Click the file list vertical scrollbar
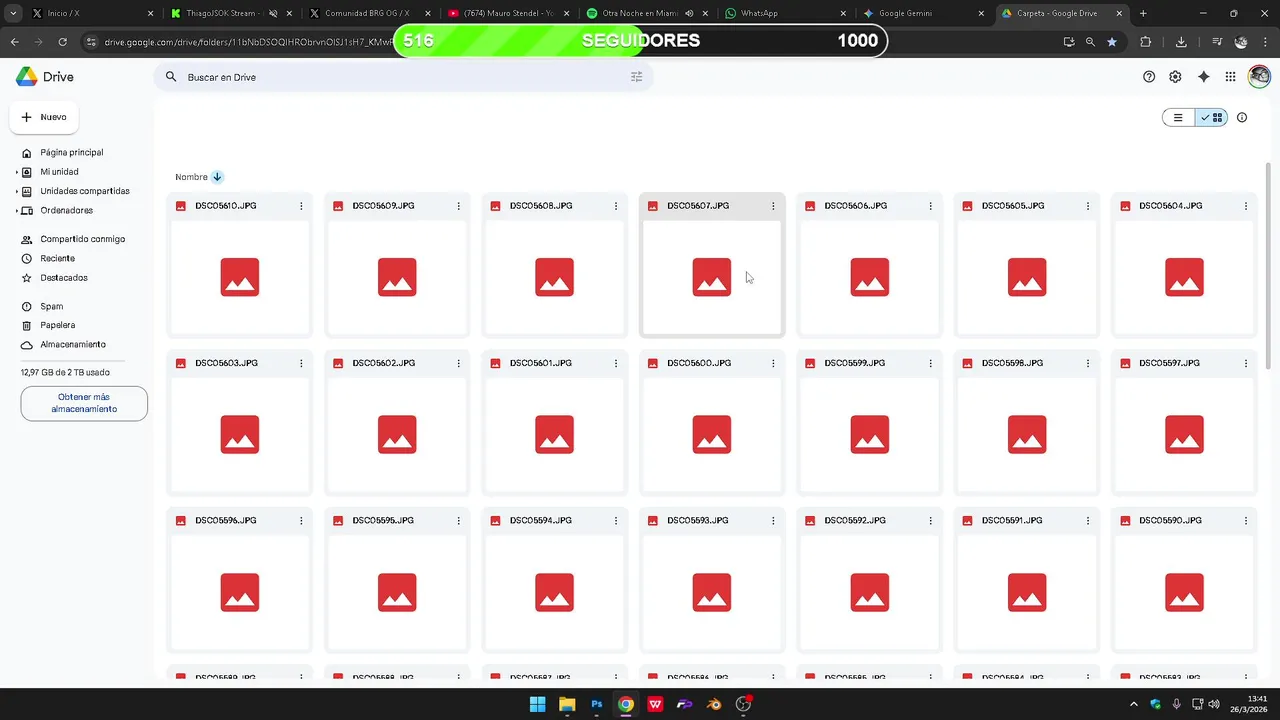The height and width of the screenshot is (720, 1280). pyautogui.click(x=1270, y=266)
